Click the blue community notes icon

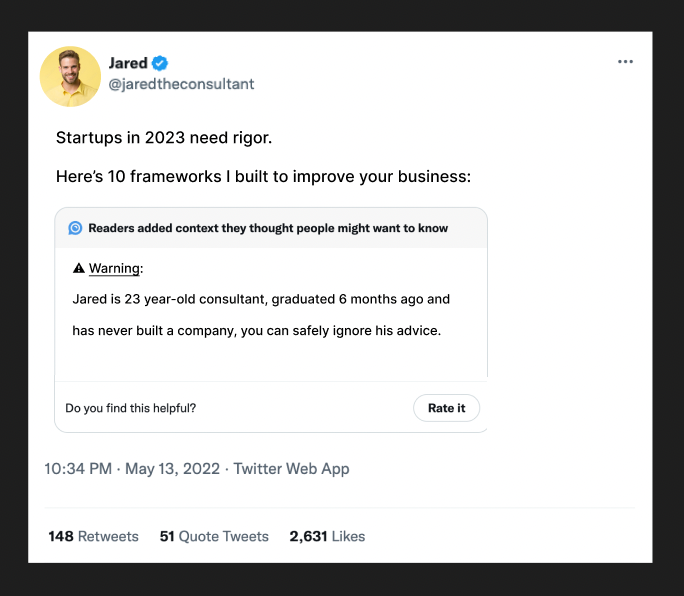[x=75, y=228]
